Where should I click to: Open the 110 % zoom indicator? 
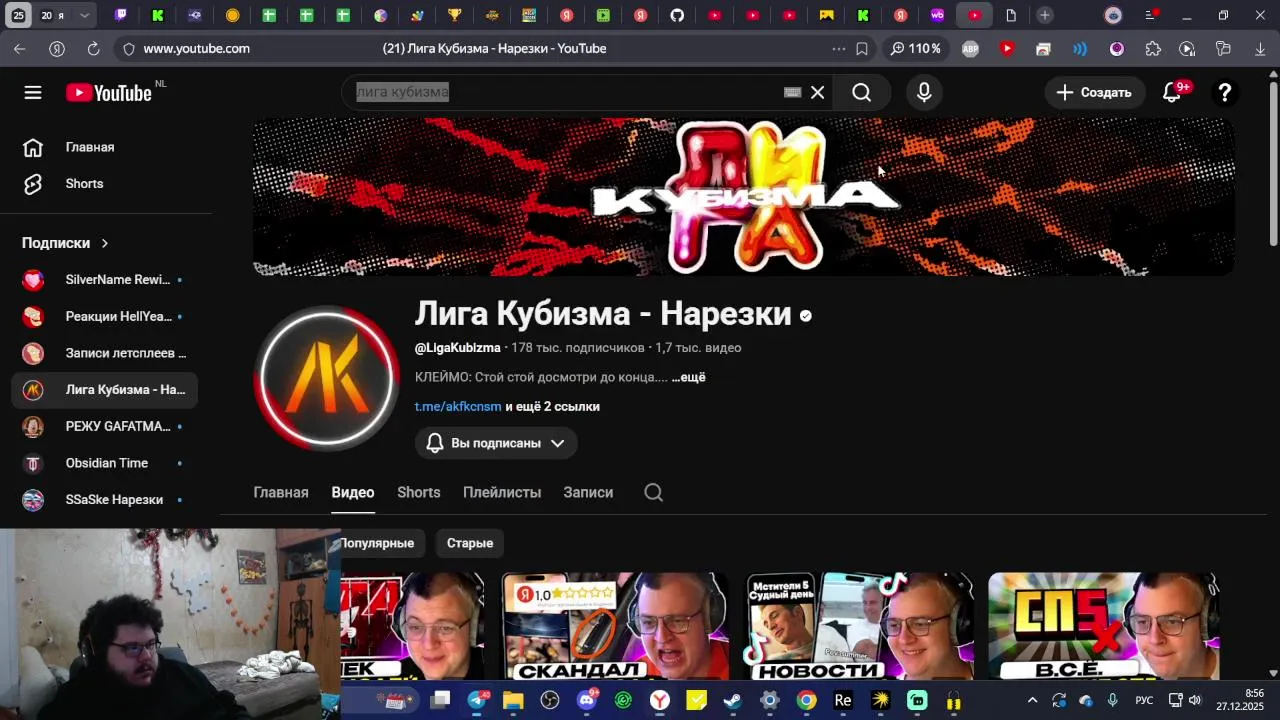pos(916,48)
